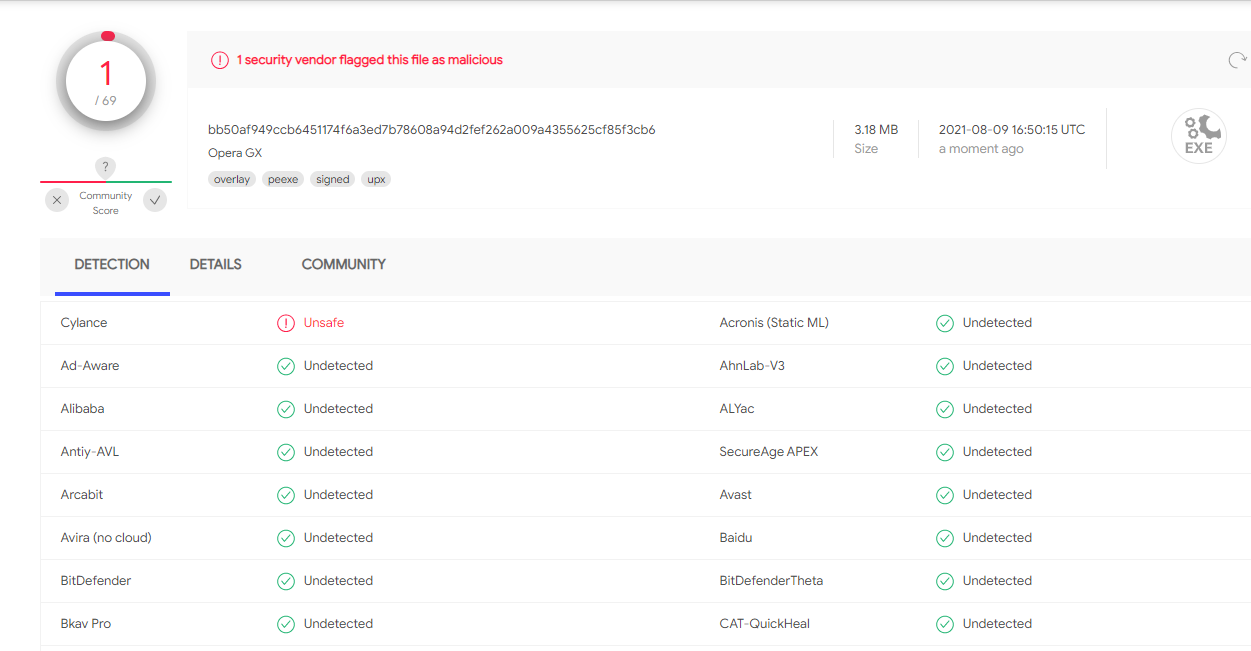Click the BitDefenderTheta vendor name
Image resolution: width=1251 pixels, height=651 pixels.
tap(771, 581)
